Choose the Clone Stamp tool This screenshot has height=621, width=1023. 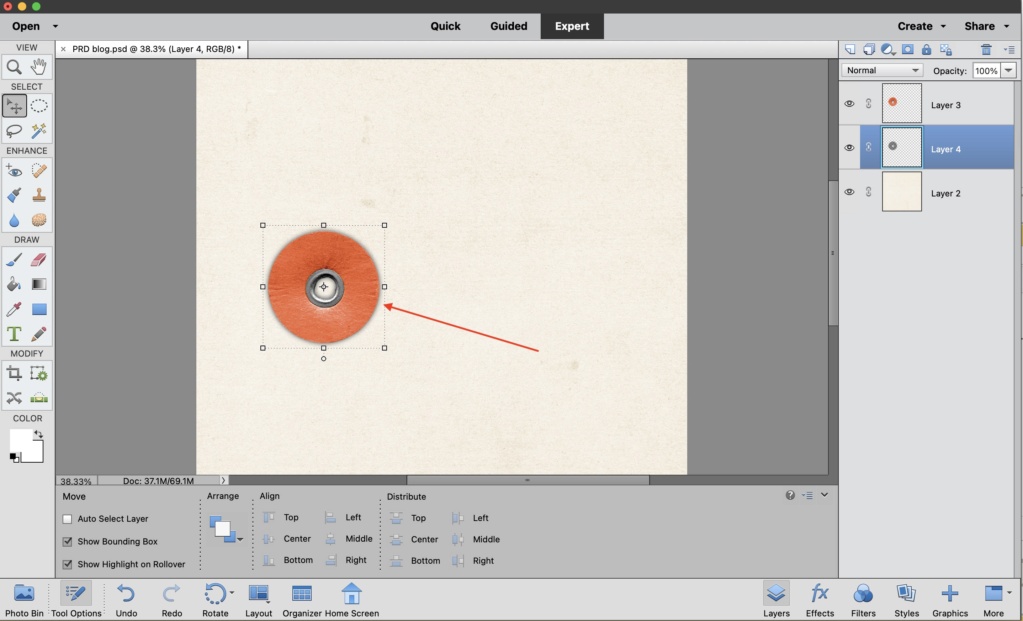pos(39,195)
